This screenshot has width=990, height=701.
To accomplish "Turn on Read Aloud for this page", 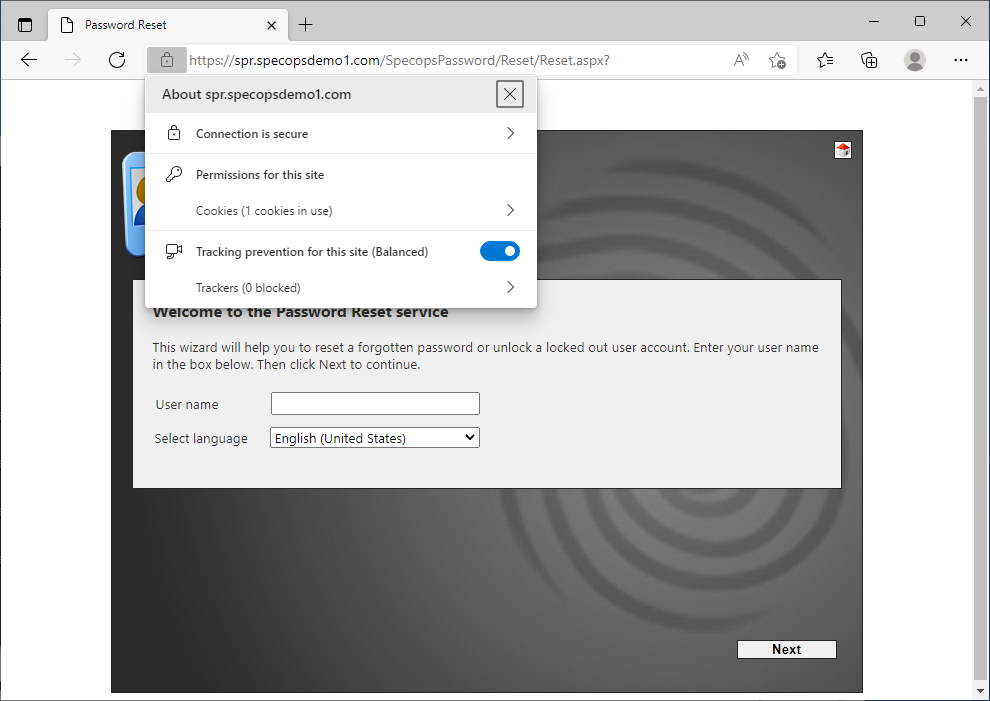I will point(741,60).
